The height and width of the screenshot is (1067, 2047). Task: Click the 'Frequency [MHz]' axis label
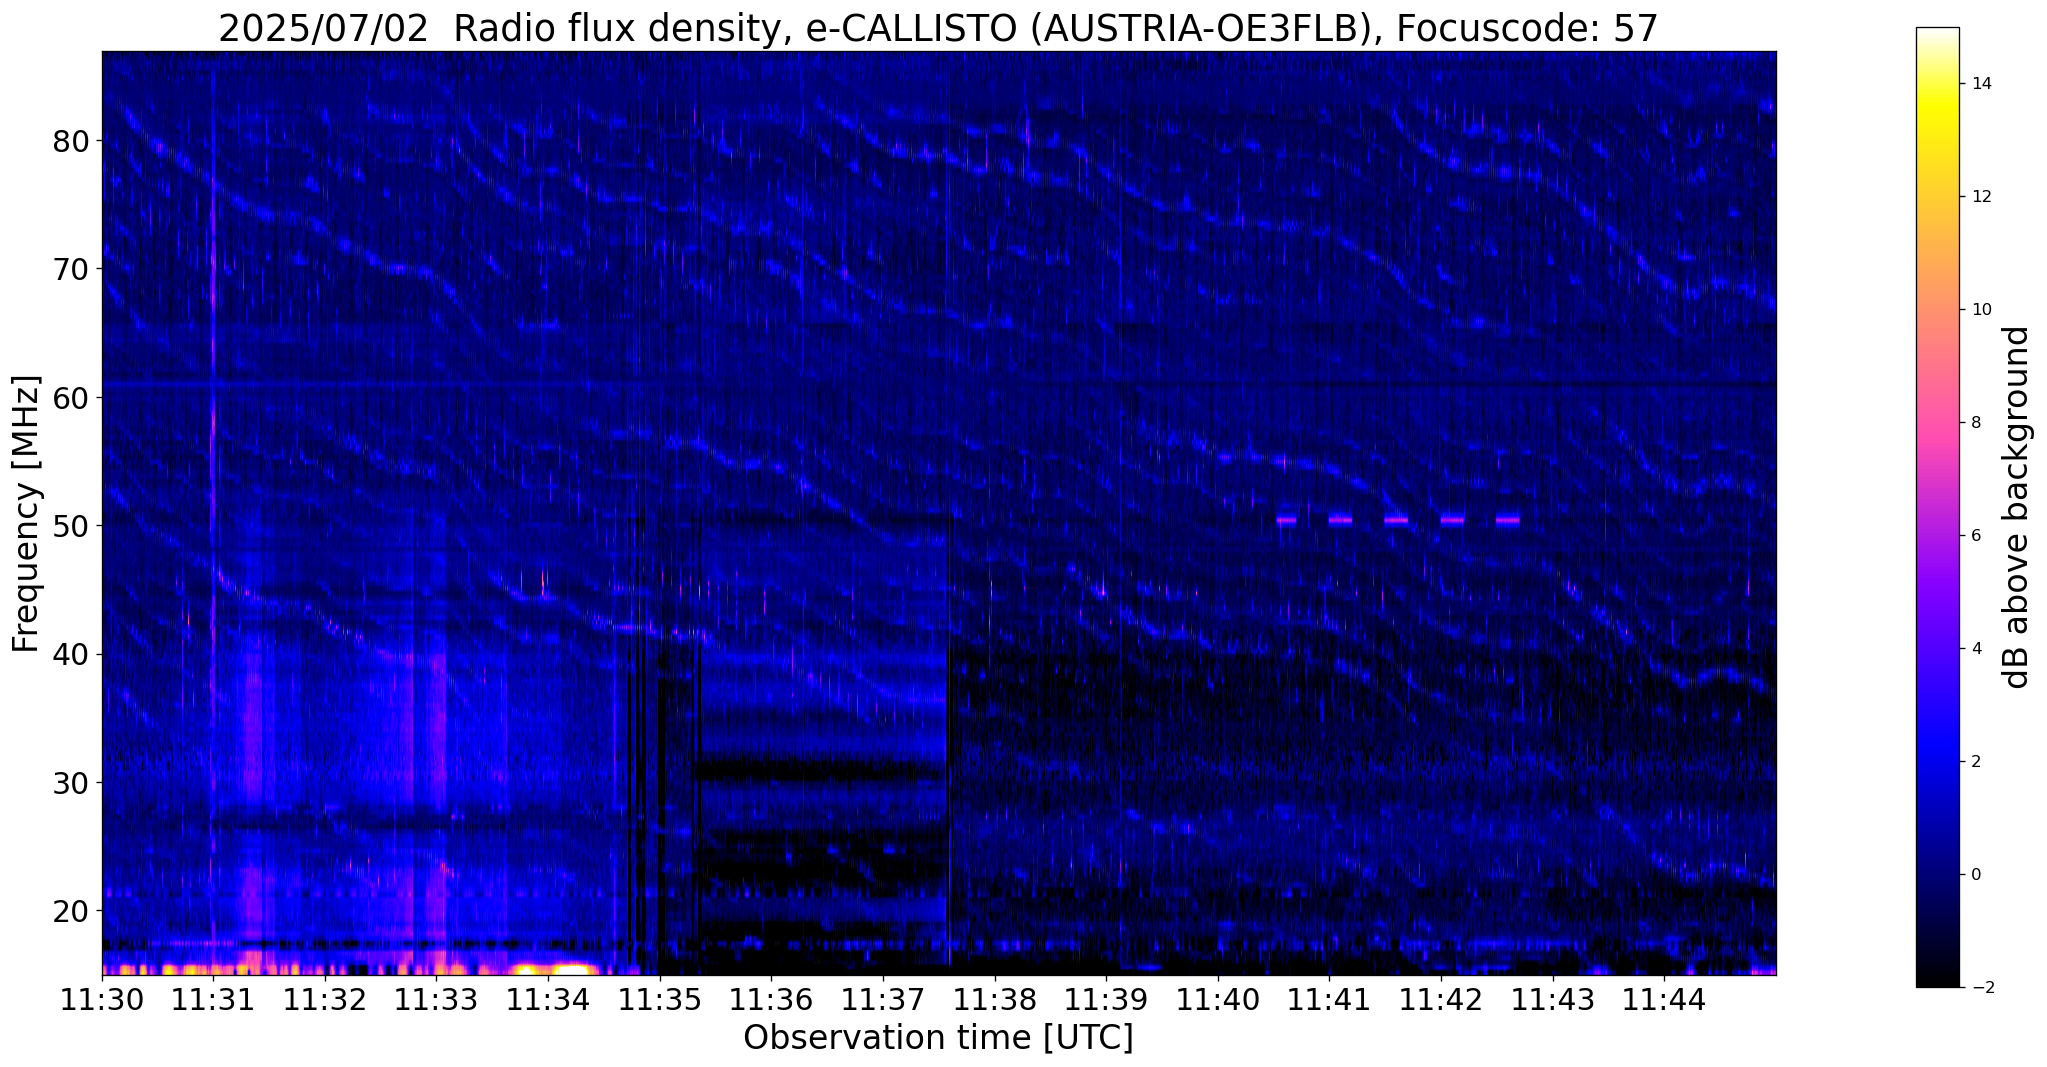[x=26, y=514]
